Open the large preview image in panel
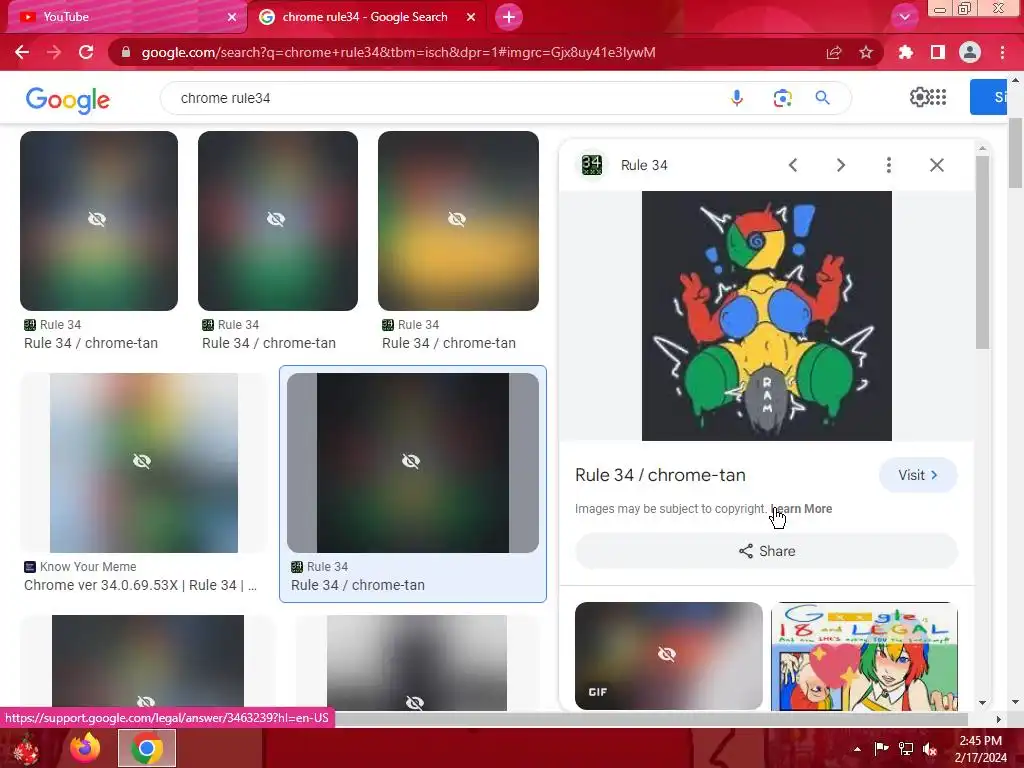 767,316
